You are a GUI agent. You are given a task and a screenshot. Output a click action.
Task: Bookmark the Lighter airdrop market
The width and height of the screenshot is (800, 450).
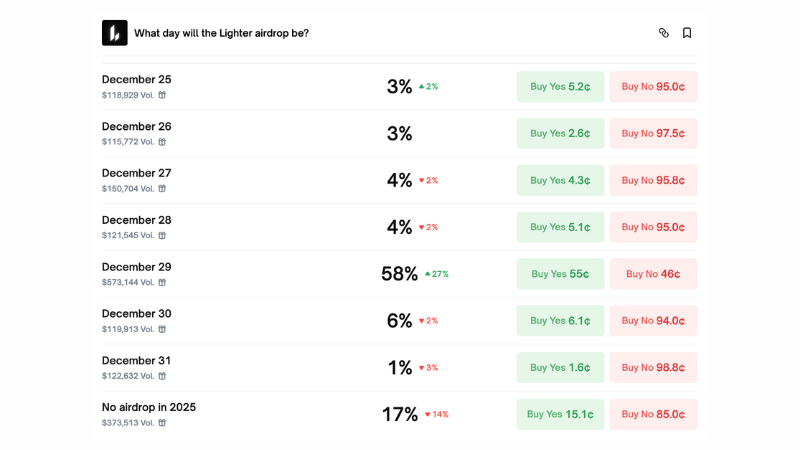pyautogui.click(x=687, y=33)
